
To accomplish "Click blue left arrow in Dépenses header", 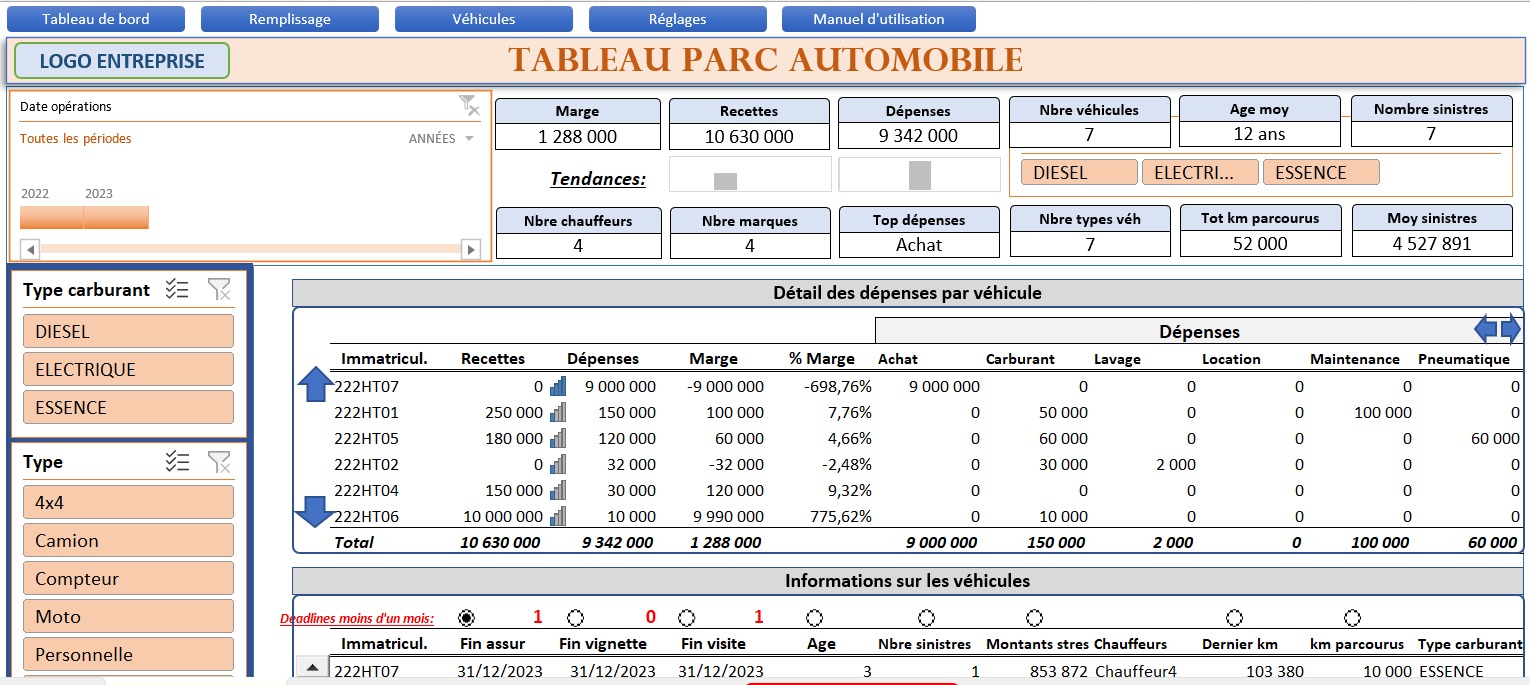I will [x=1487, y=328].
